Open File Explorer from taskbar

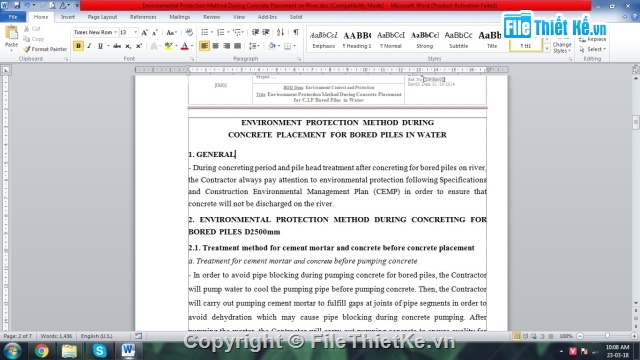pos(69,351)
